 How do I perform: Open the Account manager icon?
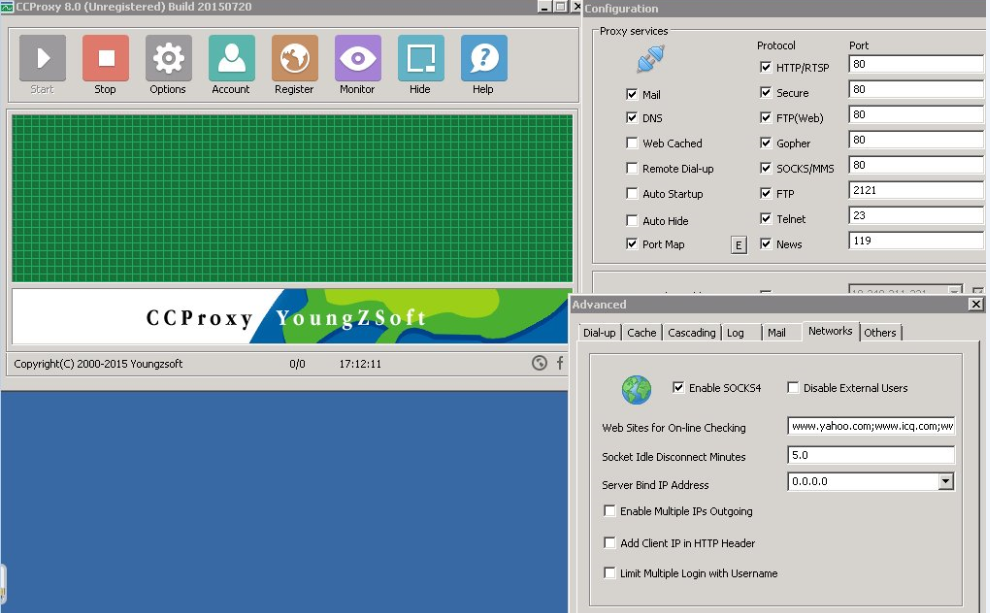click(x=232, y=58)
